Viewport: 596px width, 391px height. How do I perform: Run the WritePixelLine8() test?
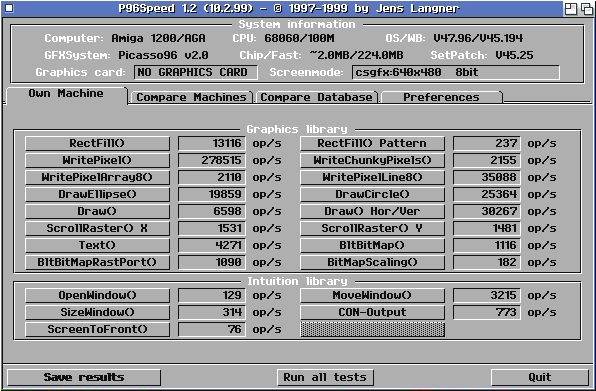point(372,177)
